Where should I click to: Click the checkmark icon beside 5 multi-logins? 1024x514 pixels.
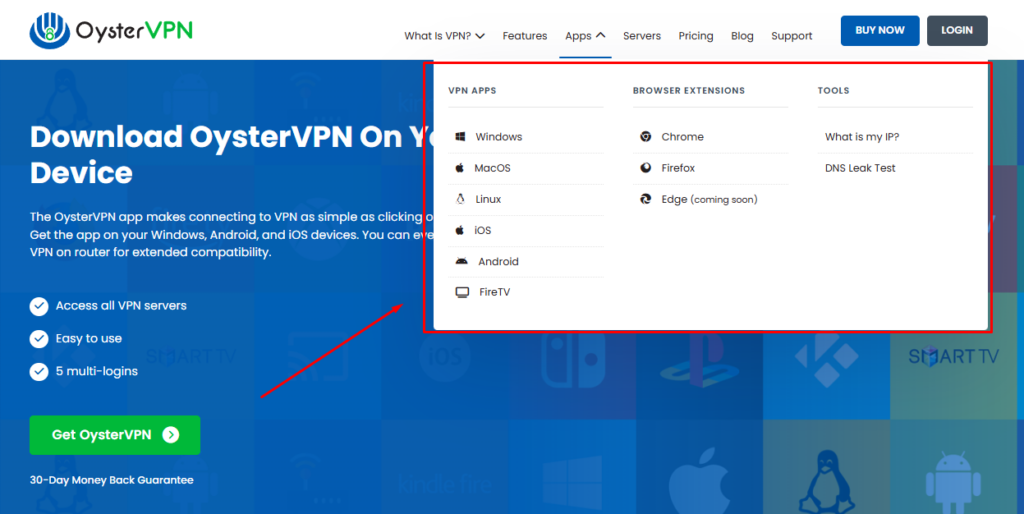click(39, 372)
